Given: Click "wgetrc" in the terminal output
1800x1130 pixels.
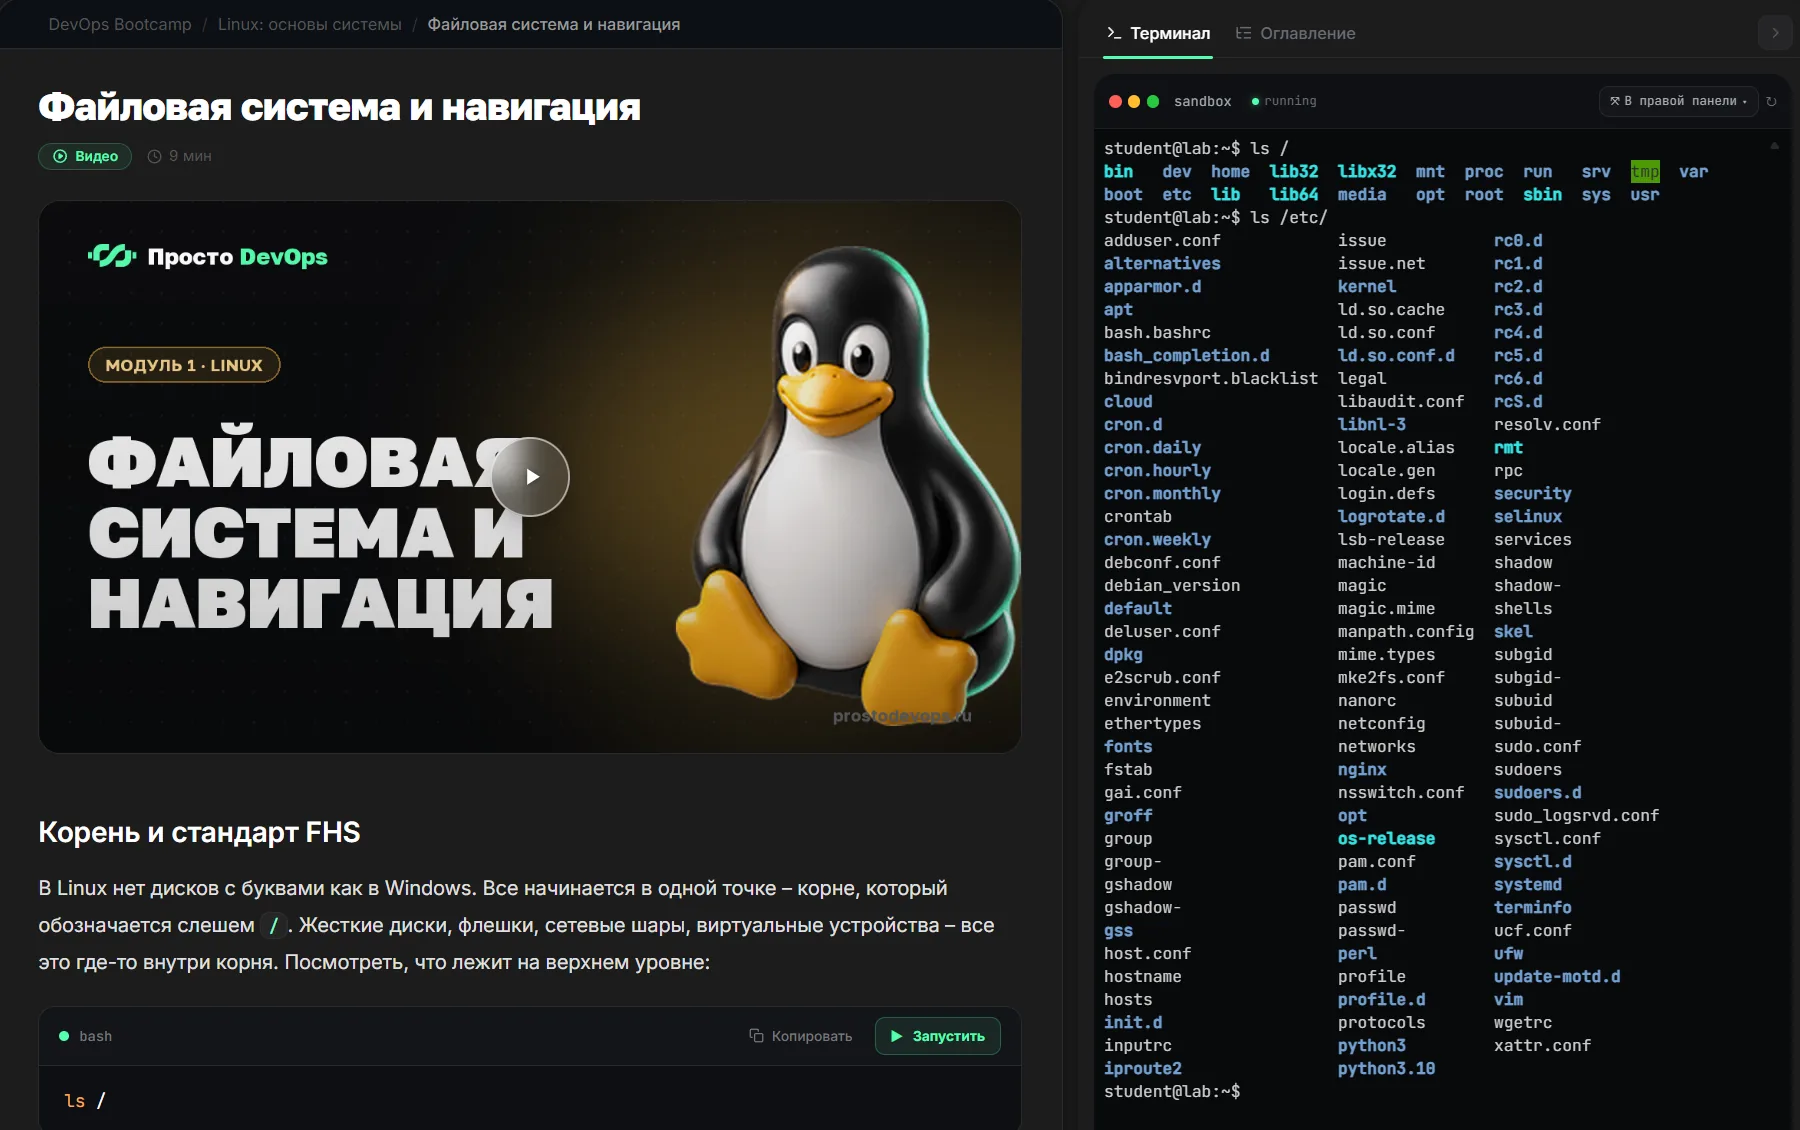Looking at the screenshot, I should [x=1523, y=1023].
